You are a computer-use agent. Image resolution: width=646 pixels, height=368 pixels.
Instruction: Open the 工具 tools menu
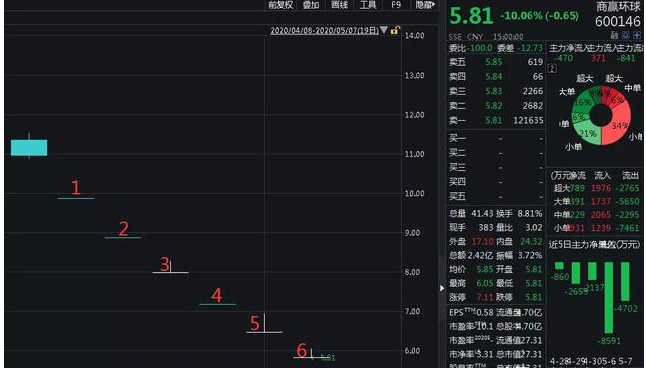pos(368,5)
